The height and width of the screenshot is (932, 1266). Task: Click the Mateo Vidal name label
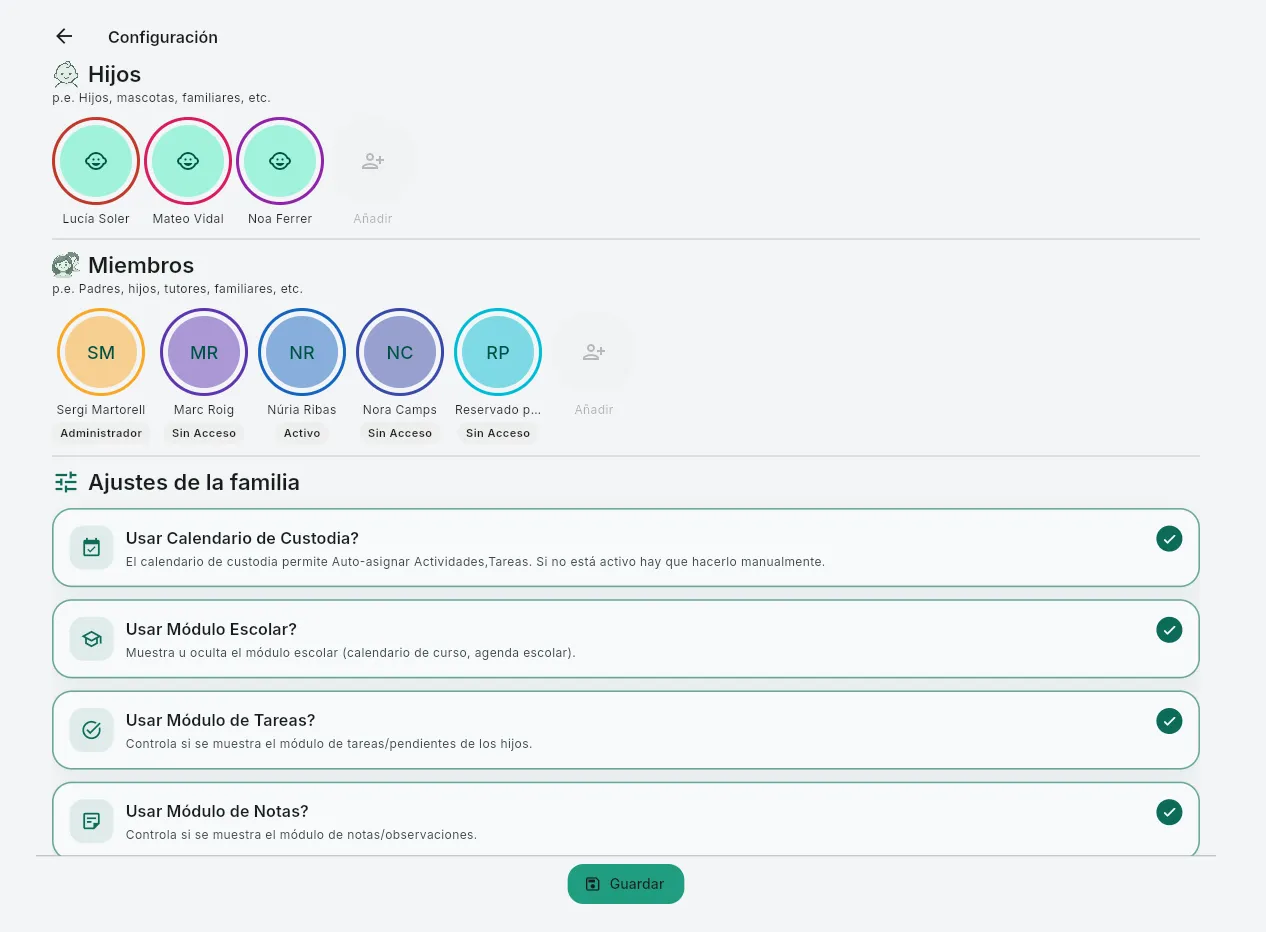[x=188, y=219]
